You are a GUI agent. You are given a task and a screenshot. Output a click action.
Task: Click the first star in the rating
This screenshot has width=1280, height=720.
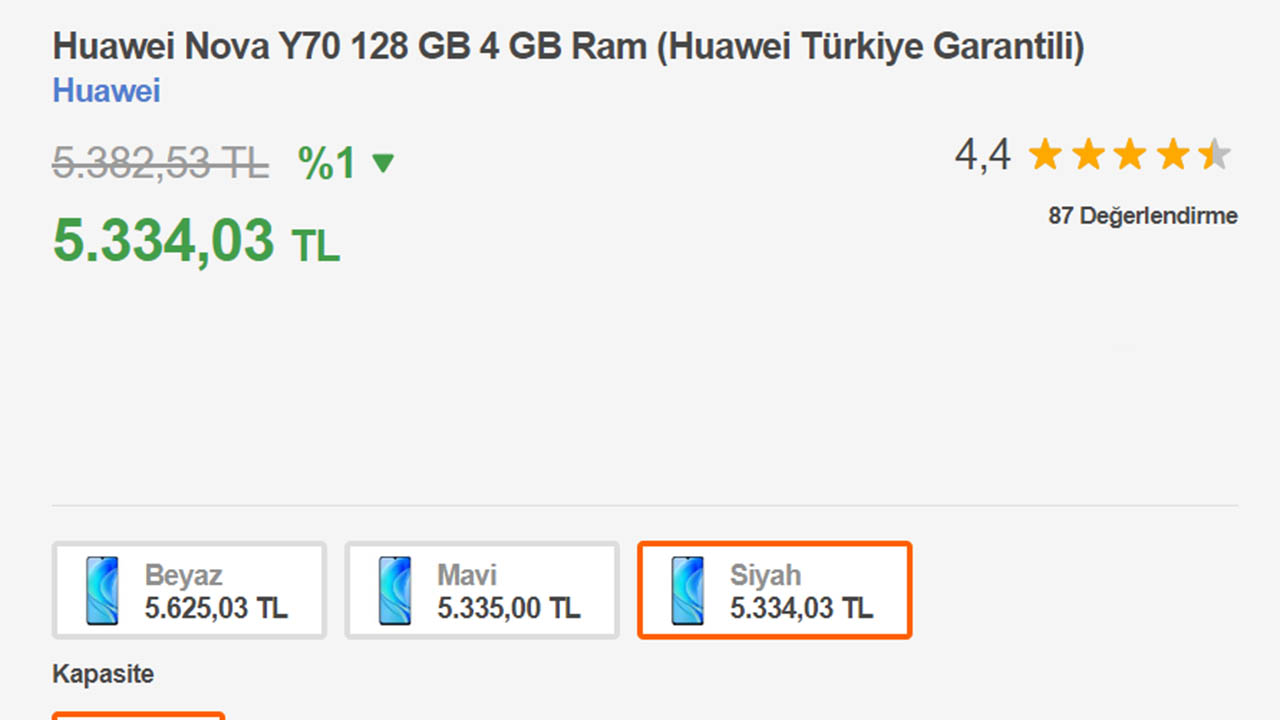pos(1046,154)
